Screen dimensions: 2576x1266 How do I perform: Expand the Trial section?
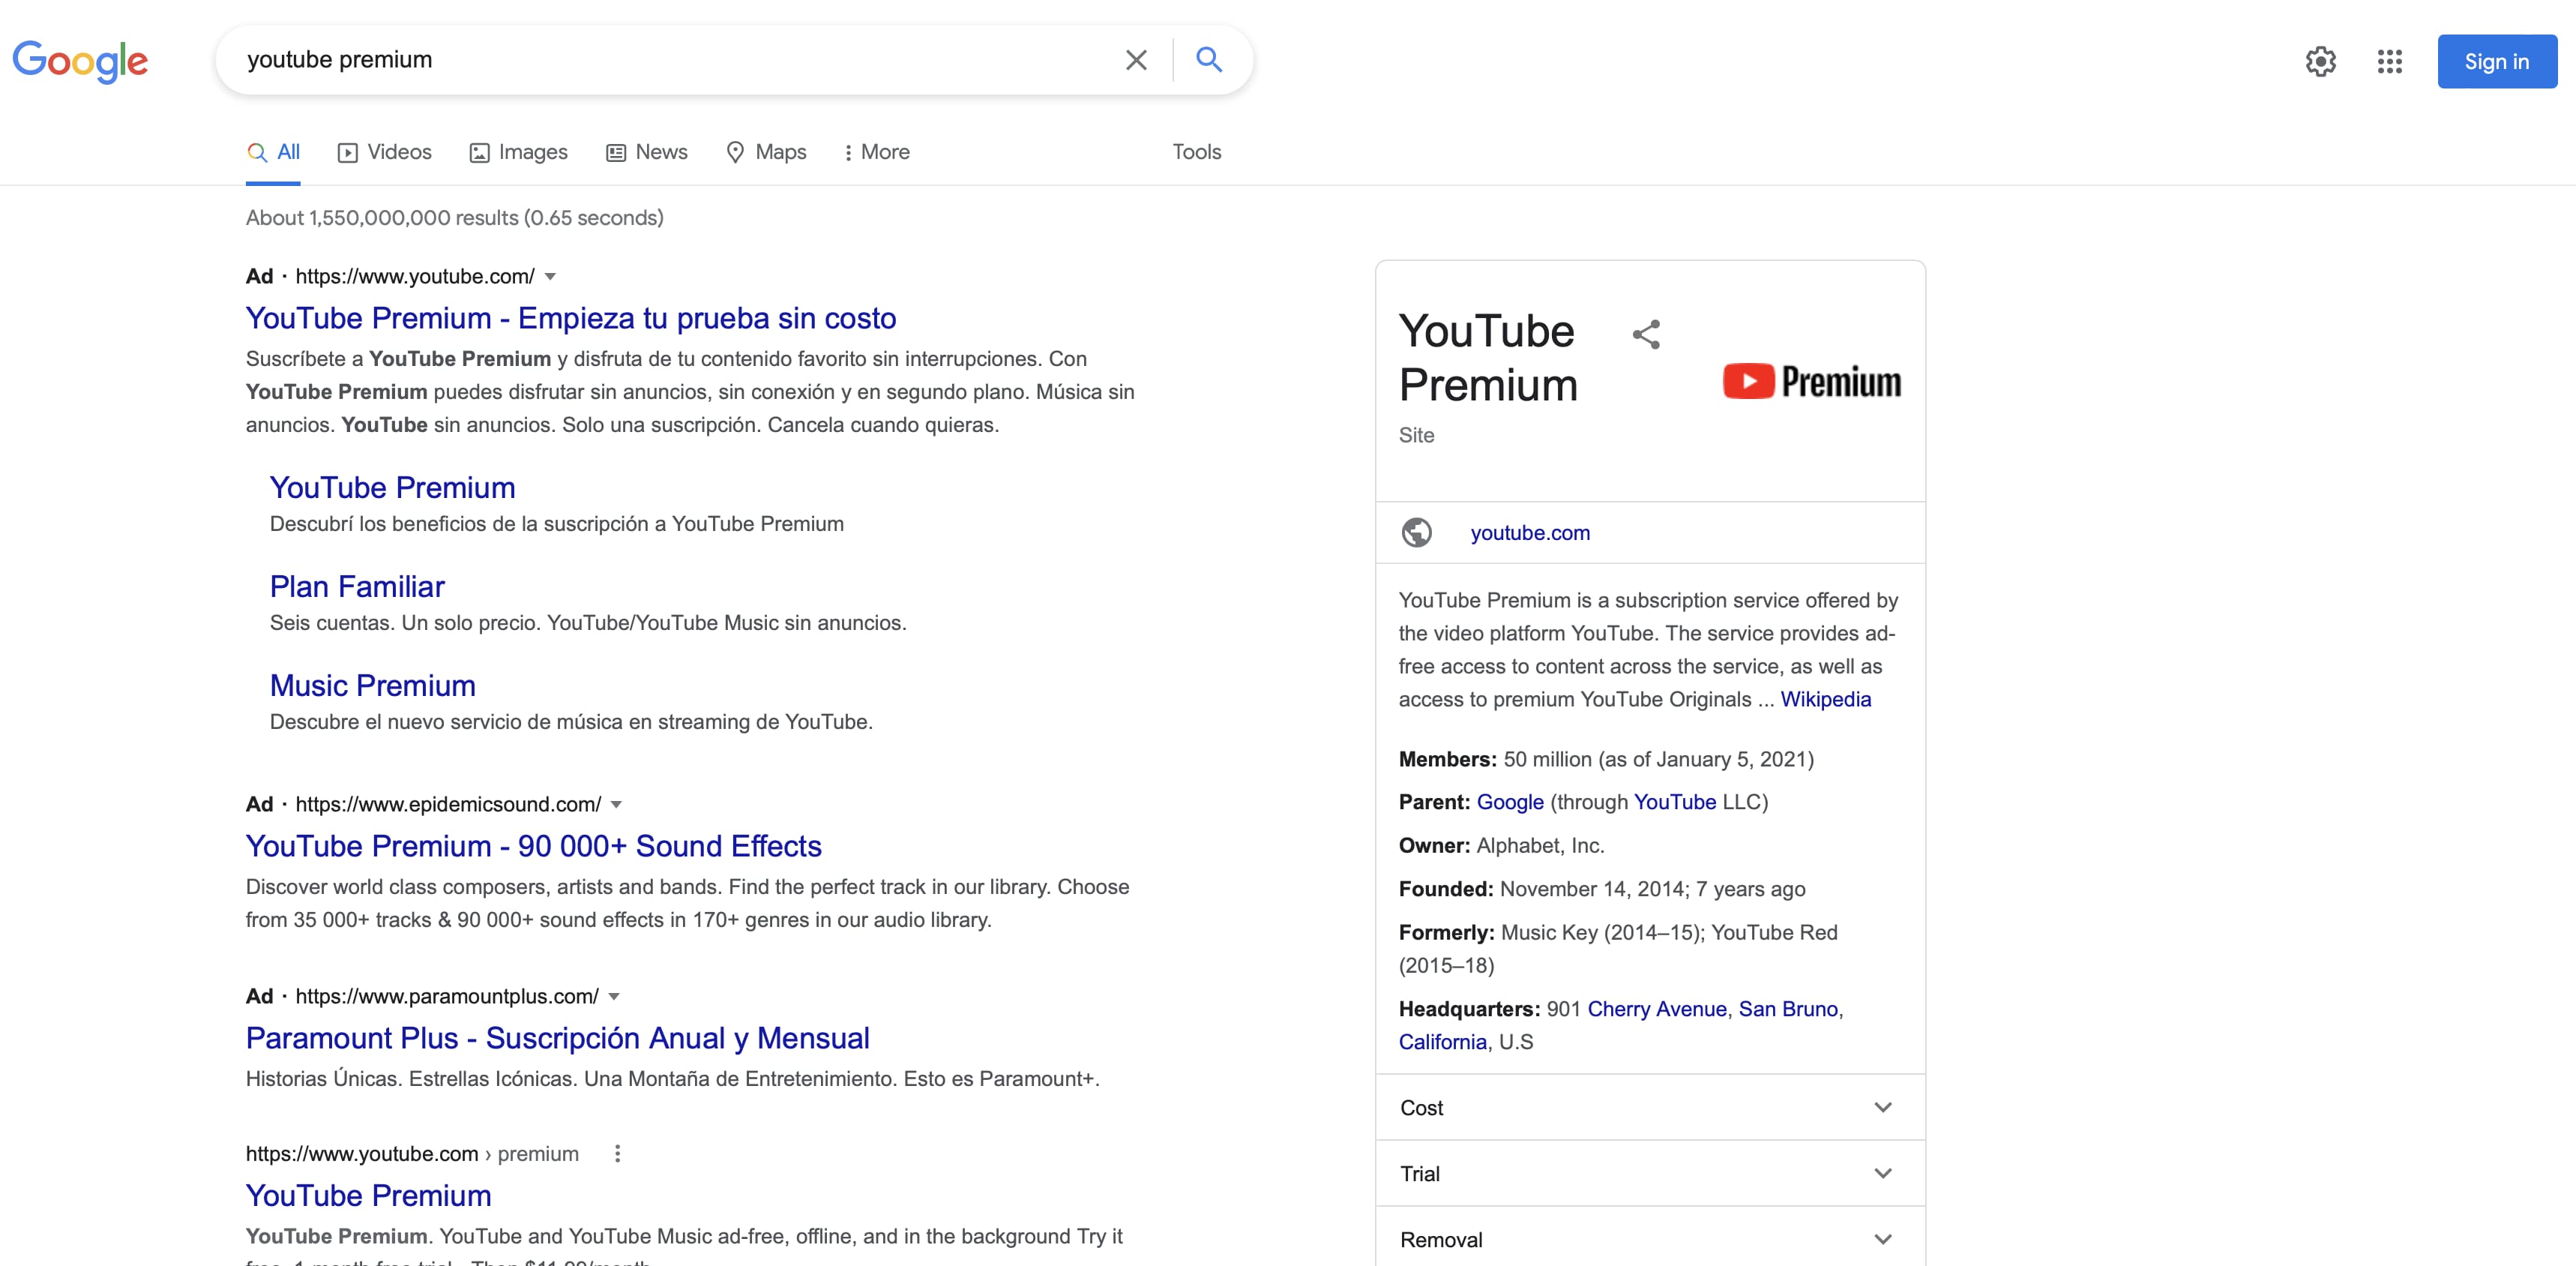pos(1650,1174)
